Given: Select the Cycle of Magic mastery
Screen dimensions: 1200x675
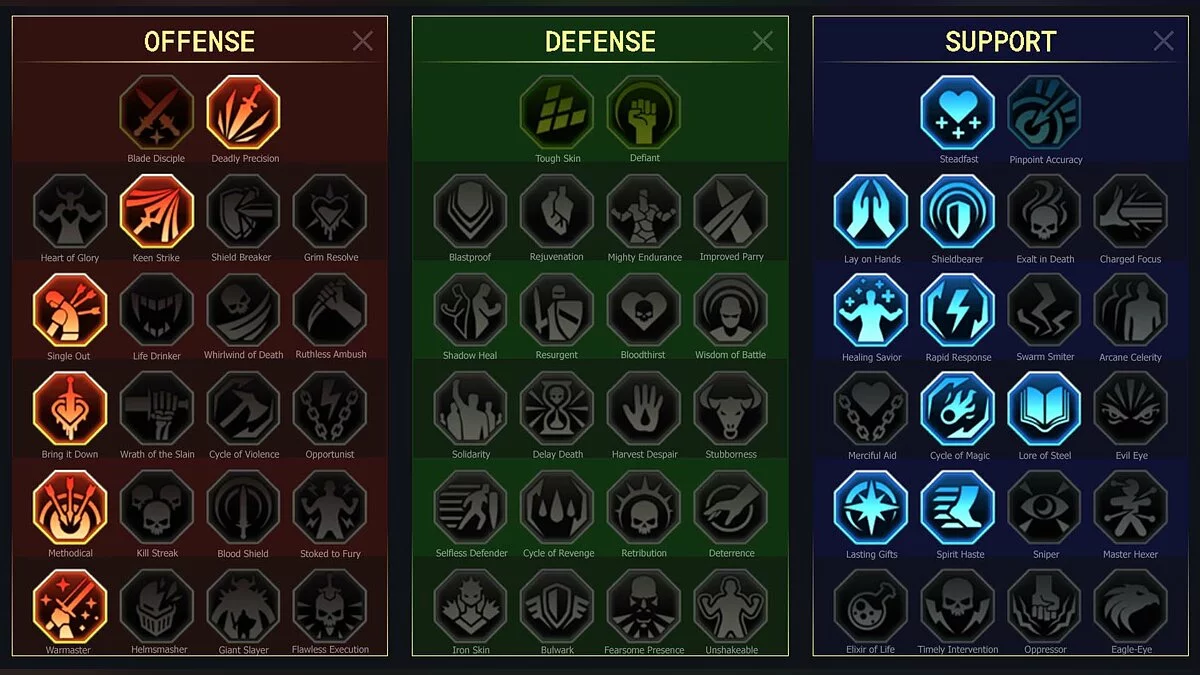Looking at the screenshot, I should click(958, 409).
